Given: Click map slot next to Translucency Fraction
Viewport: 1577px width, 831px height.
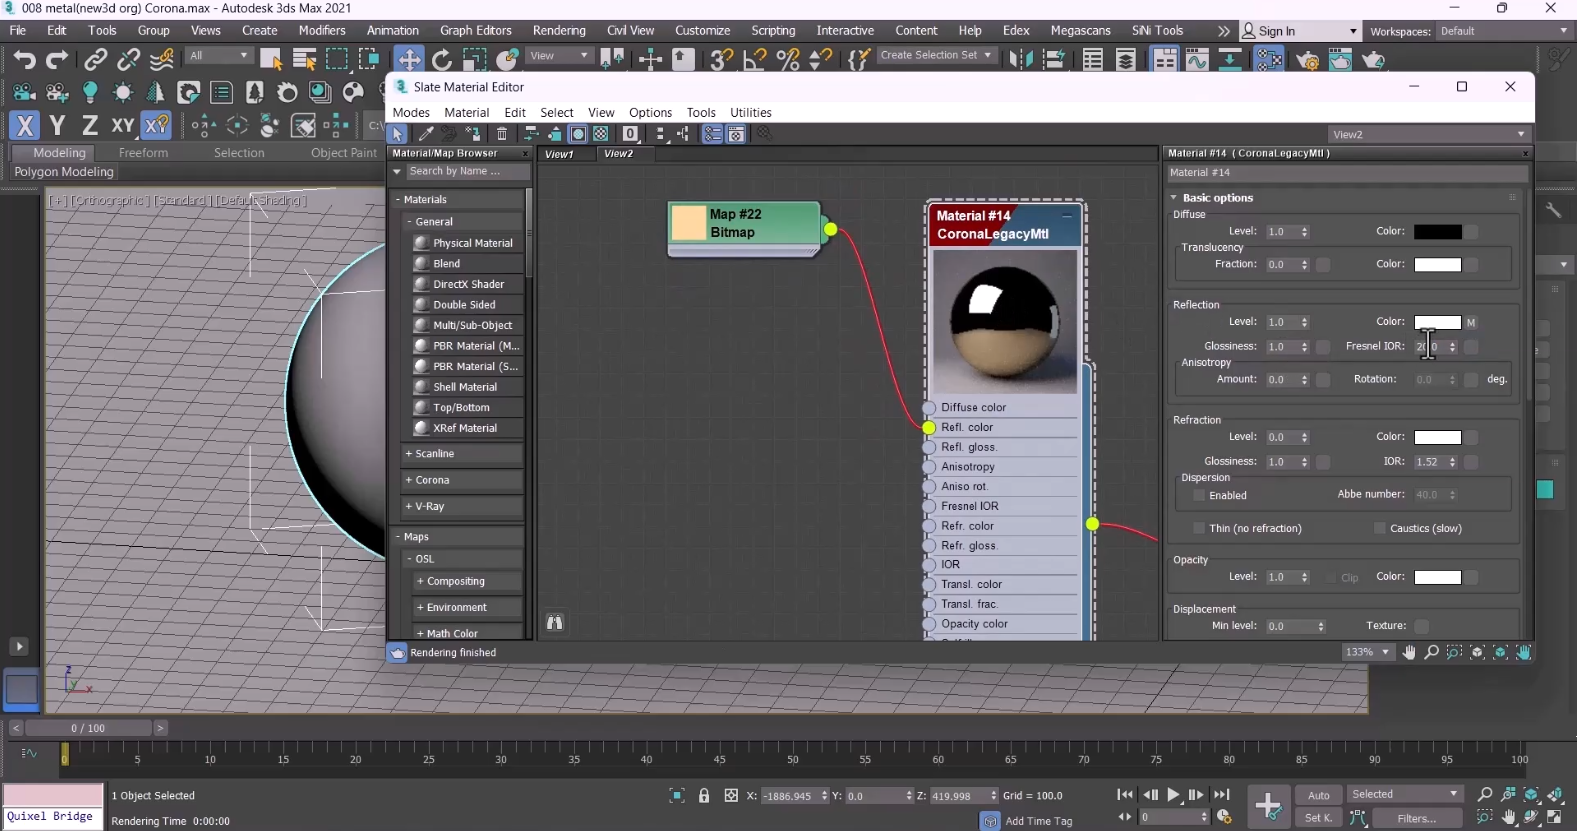Looking at the screenshot, I should (1323, 265).
